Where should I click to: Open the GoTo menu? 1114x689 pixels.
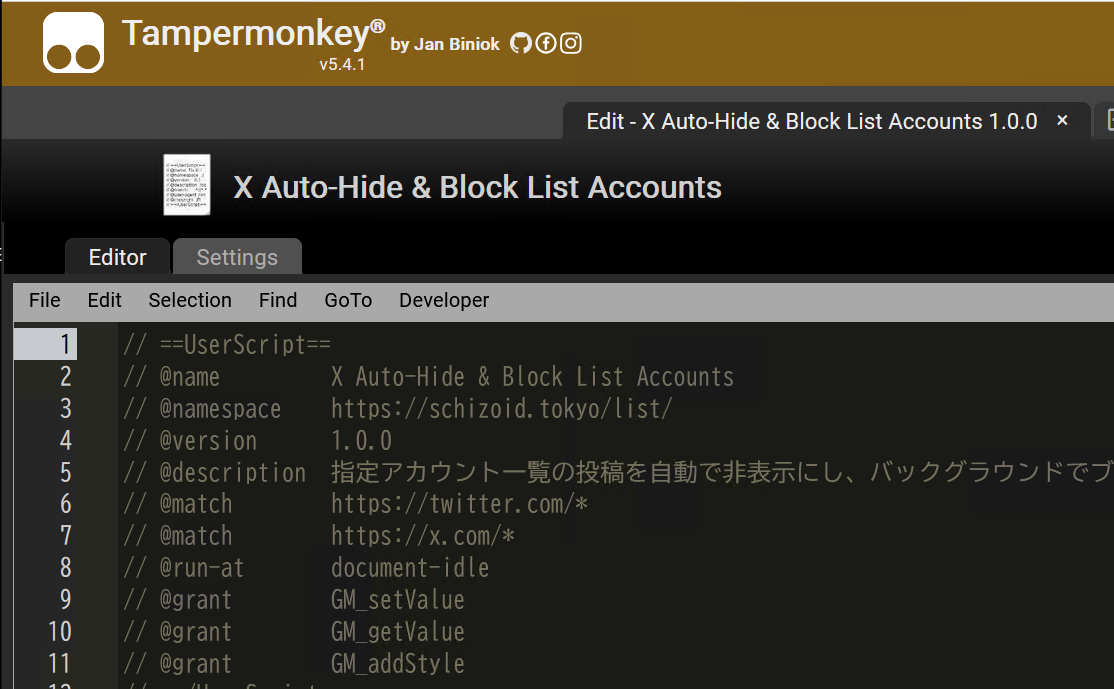348,300
